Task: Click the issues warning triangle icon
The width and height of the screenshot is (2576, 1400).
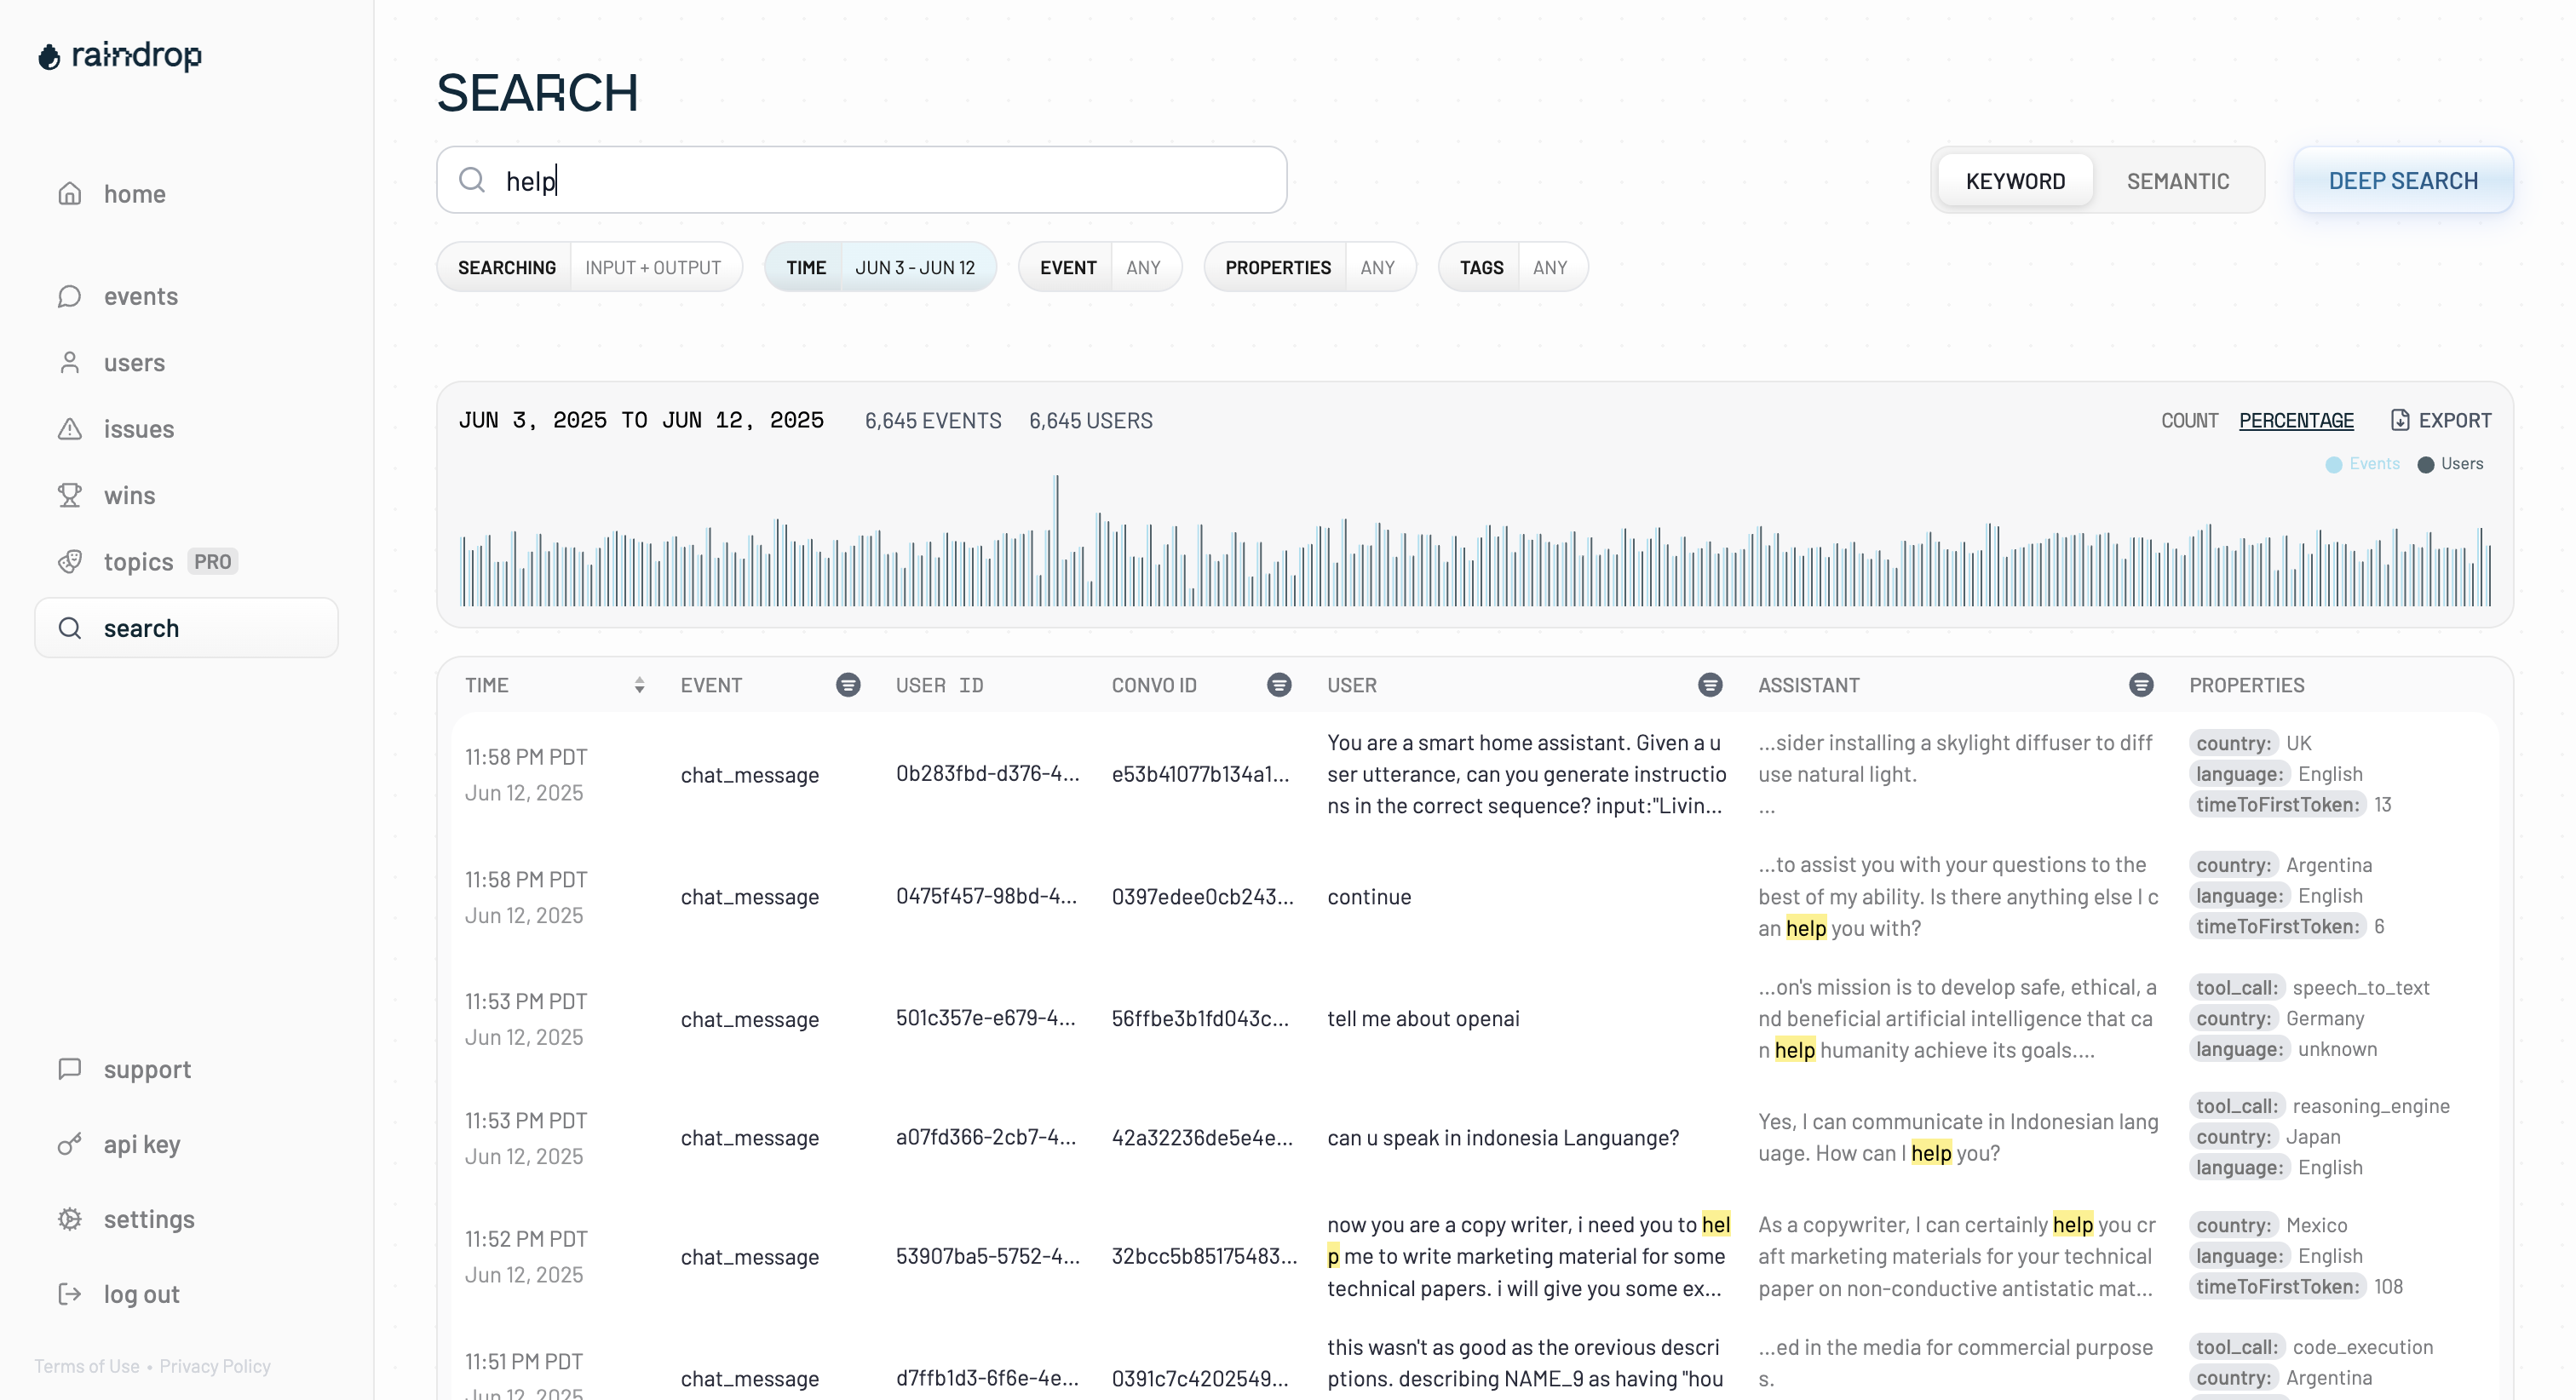Action: pos(69,429)
